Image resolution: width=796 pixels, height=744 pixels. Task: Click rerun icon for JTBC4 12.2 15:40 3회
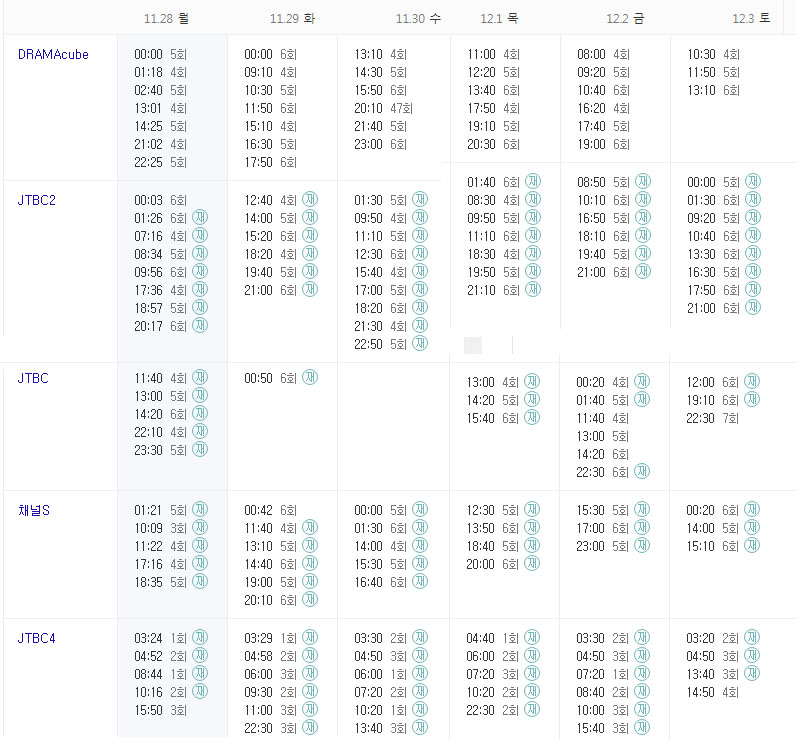pyautogui.click(x=642, y=727)
